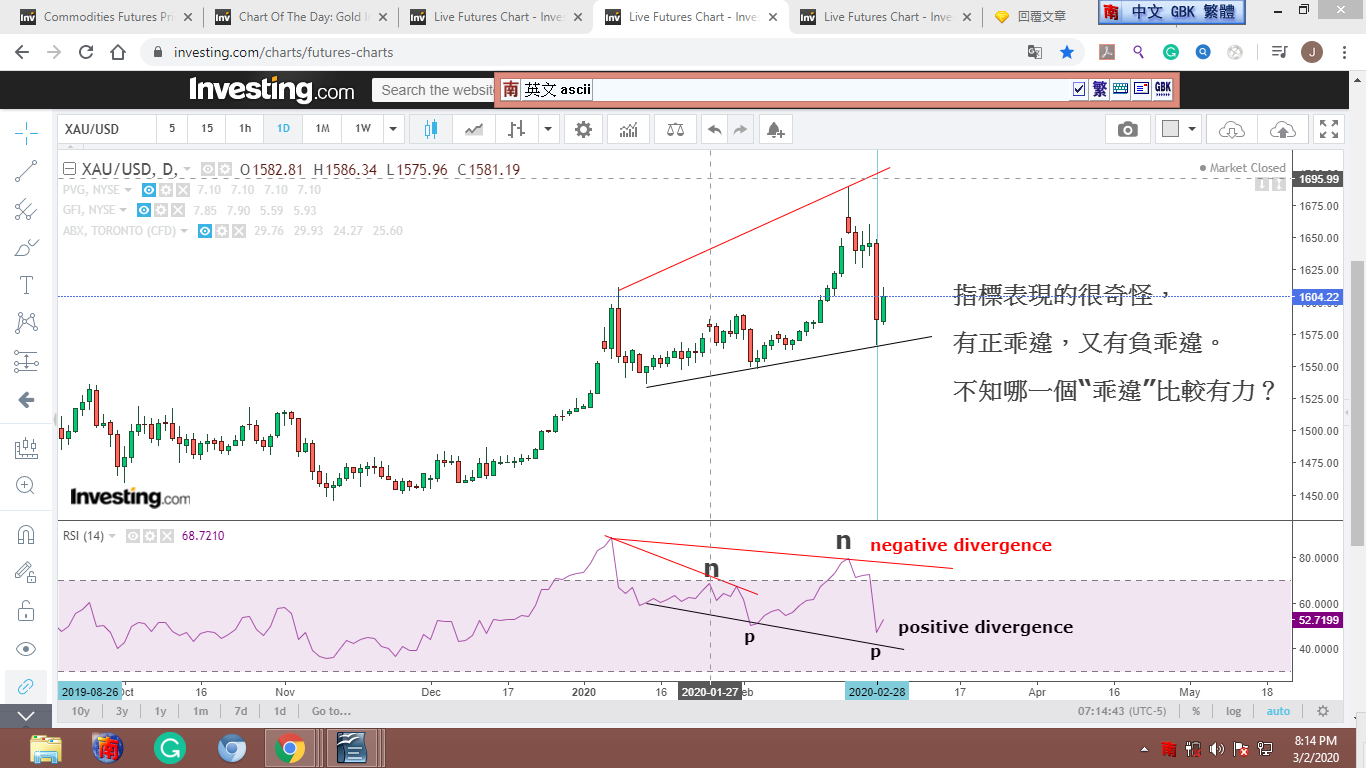Open the Go to... date picker
Viewport: 1366px width, 768px height.
331,711
